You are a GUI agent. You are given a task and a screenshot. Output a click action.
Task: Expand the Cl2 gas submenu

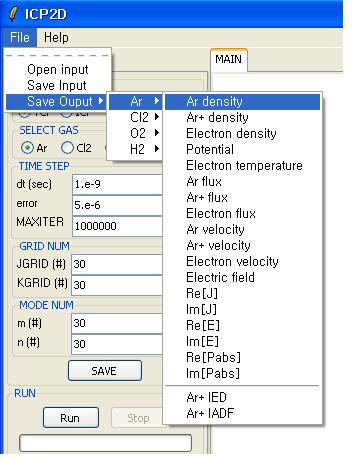coord(136,117)
